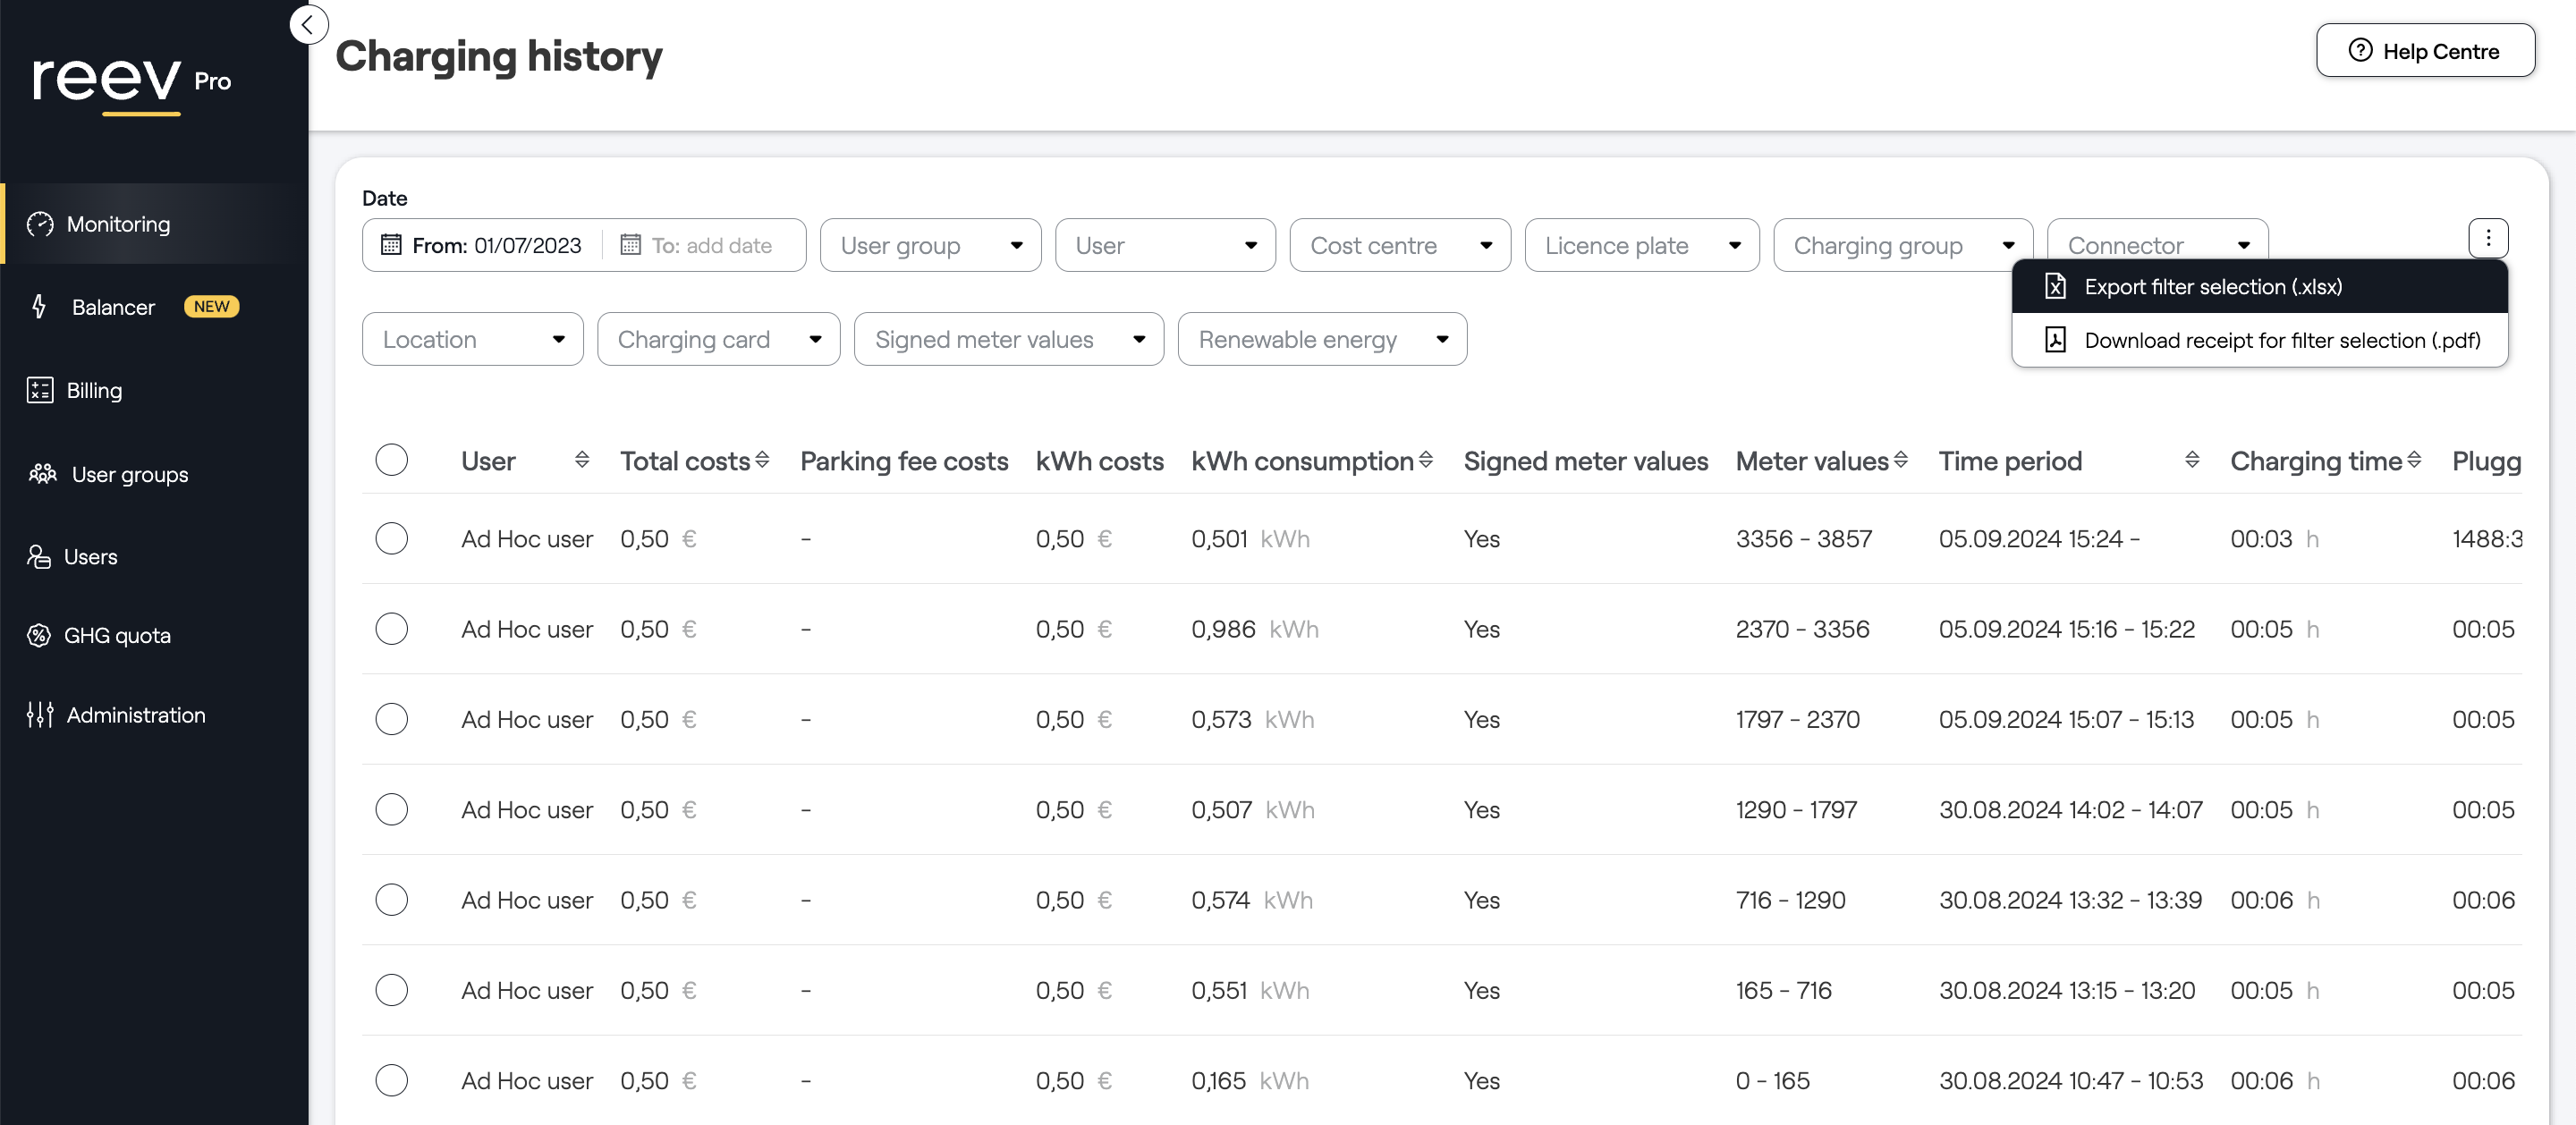This screenshot has height=1125, width=2576.
Task: Open the three-dot options menu
Action: [x=2487, y=238]
